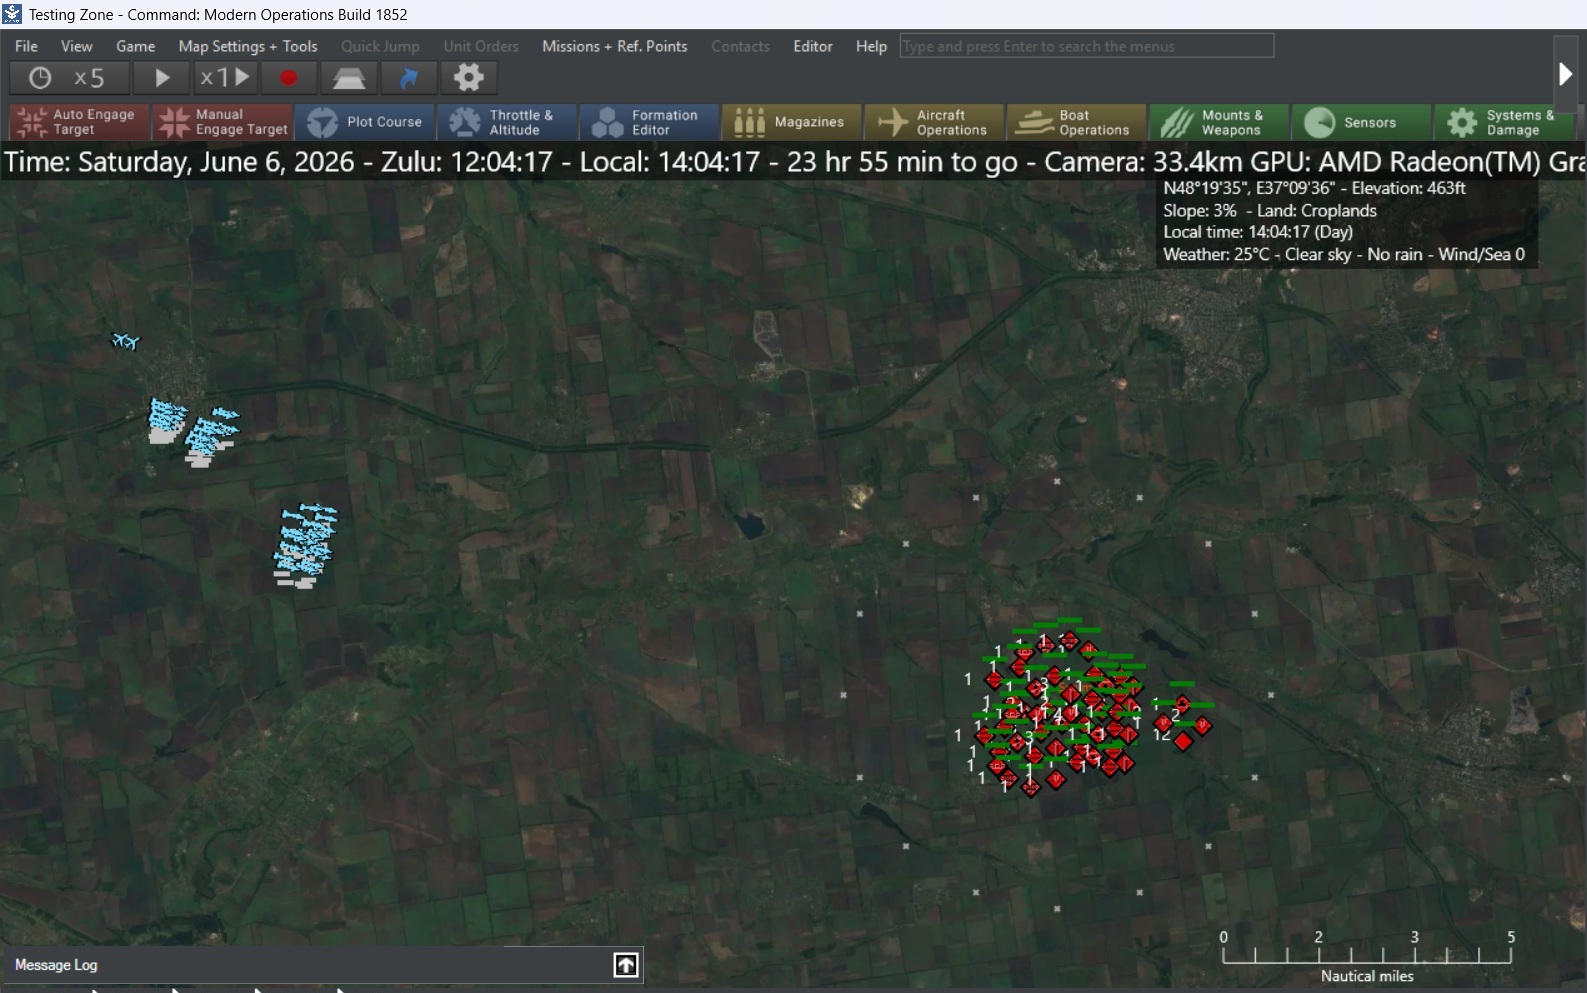Open settings with the gear icon
The width and height of the screenshot is (1587, 993).
click(x=468, y=78)
